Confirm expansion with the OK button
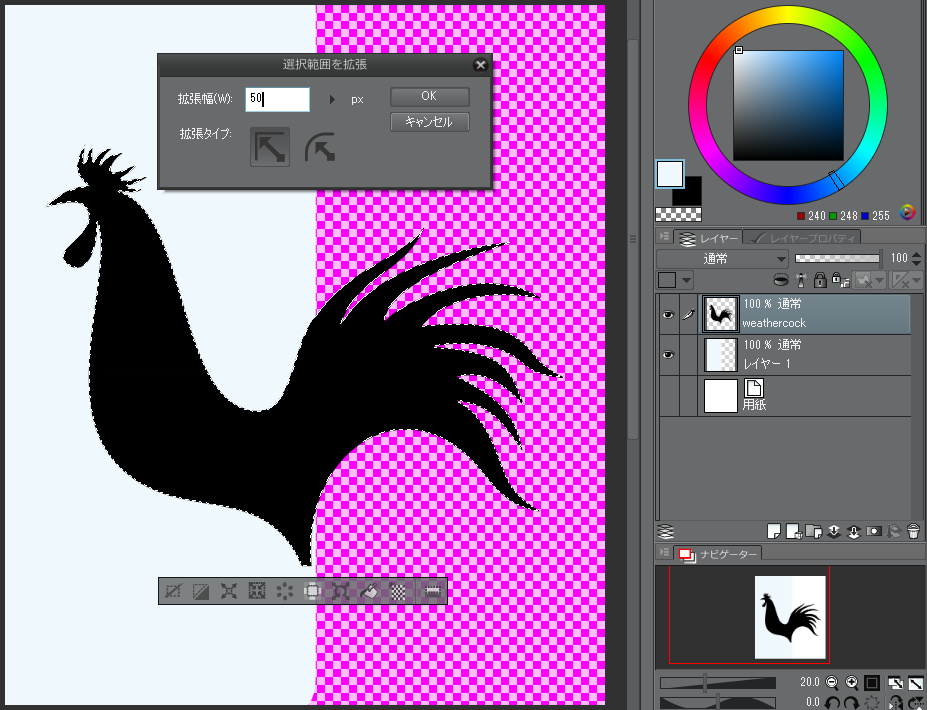The image size is (927, 710). point(429,96)
